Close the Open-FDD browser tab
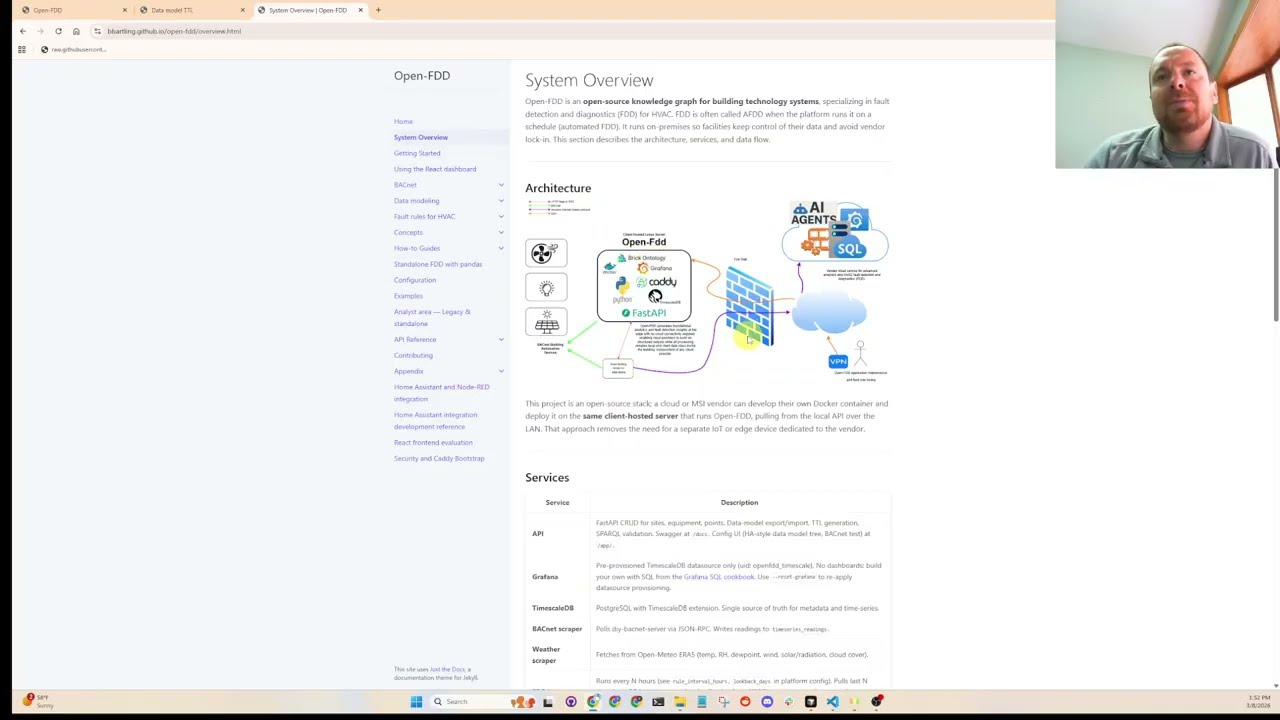Image resolution: width=1280 pixels, height=720 pixels. pos(125,10)
